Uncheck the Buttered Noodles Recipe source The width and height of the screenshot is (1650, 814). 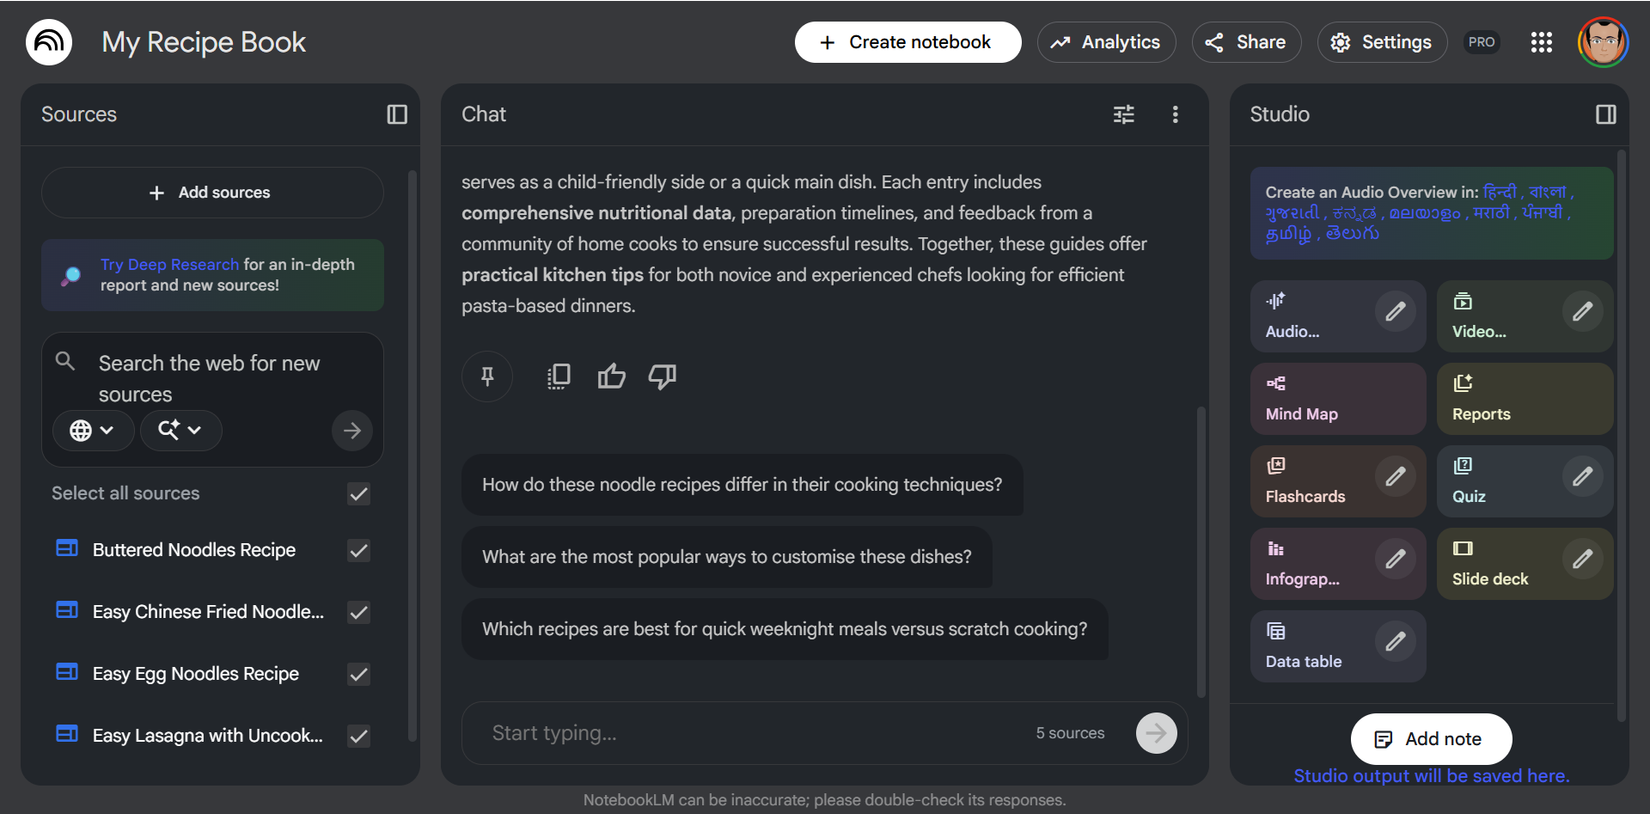tap(358, 551)
